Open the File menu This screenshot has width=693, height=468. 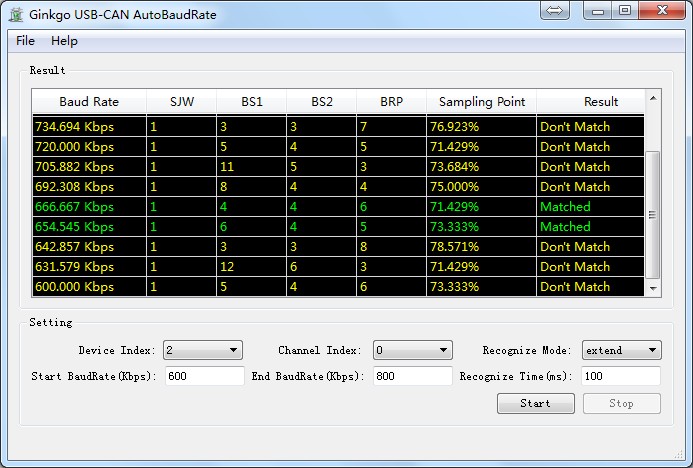25,41
